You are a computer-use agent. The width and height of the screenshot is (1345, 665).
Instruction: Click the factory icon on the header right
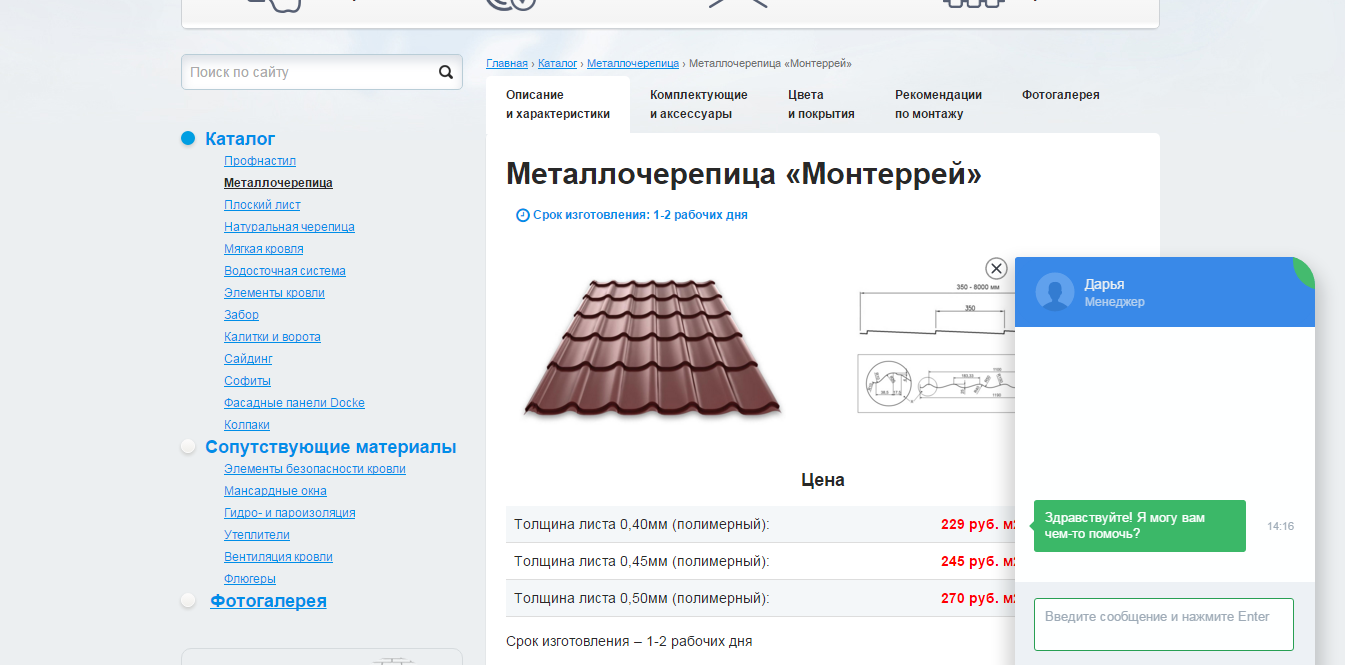point(975,5)
